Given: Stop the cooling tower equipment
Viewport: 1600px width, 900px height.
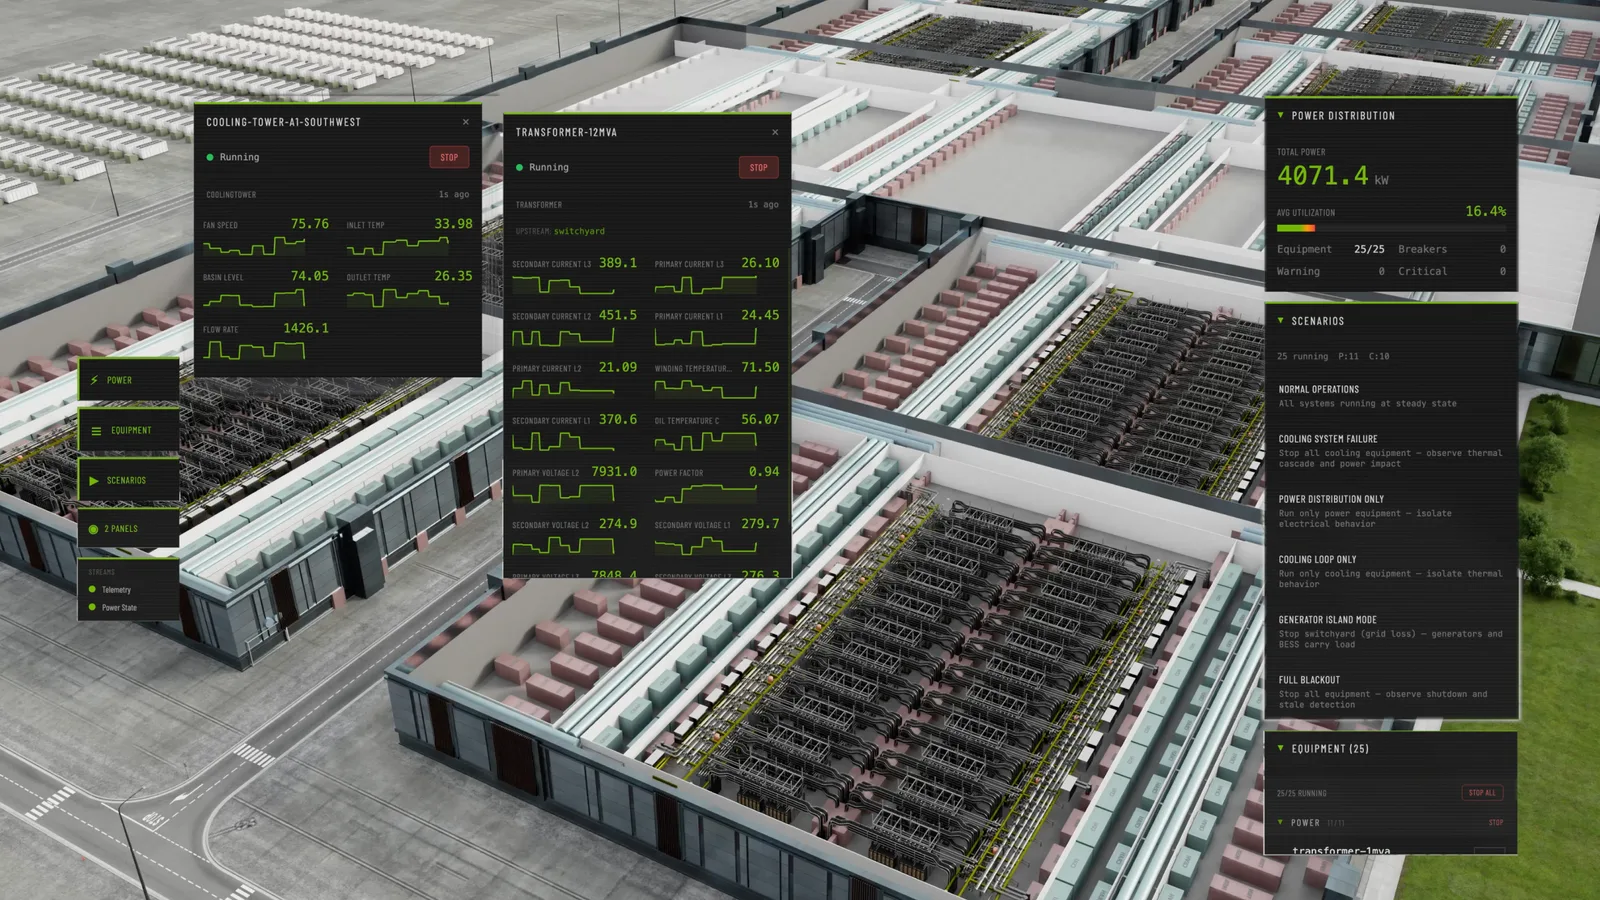Looking at the screenshot, I should point(449,157).
